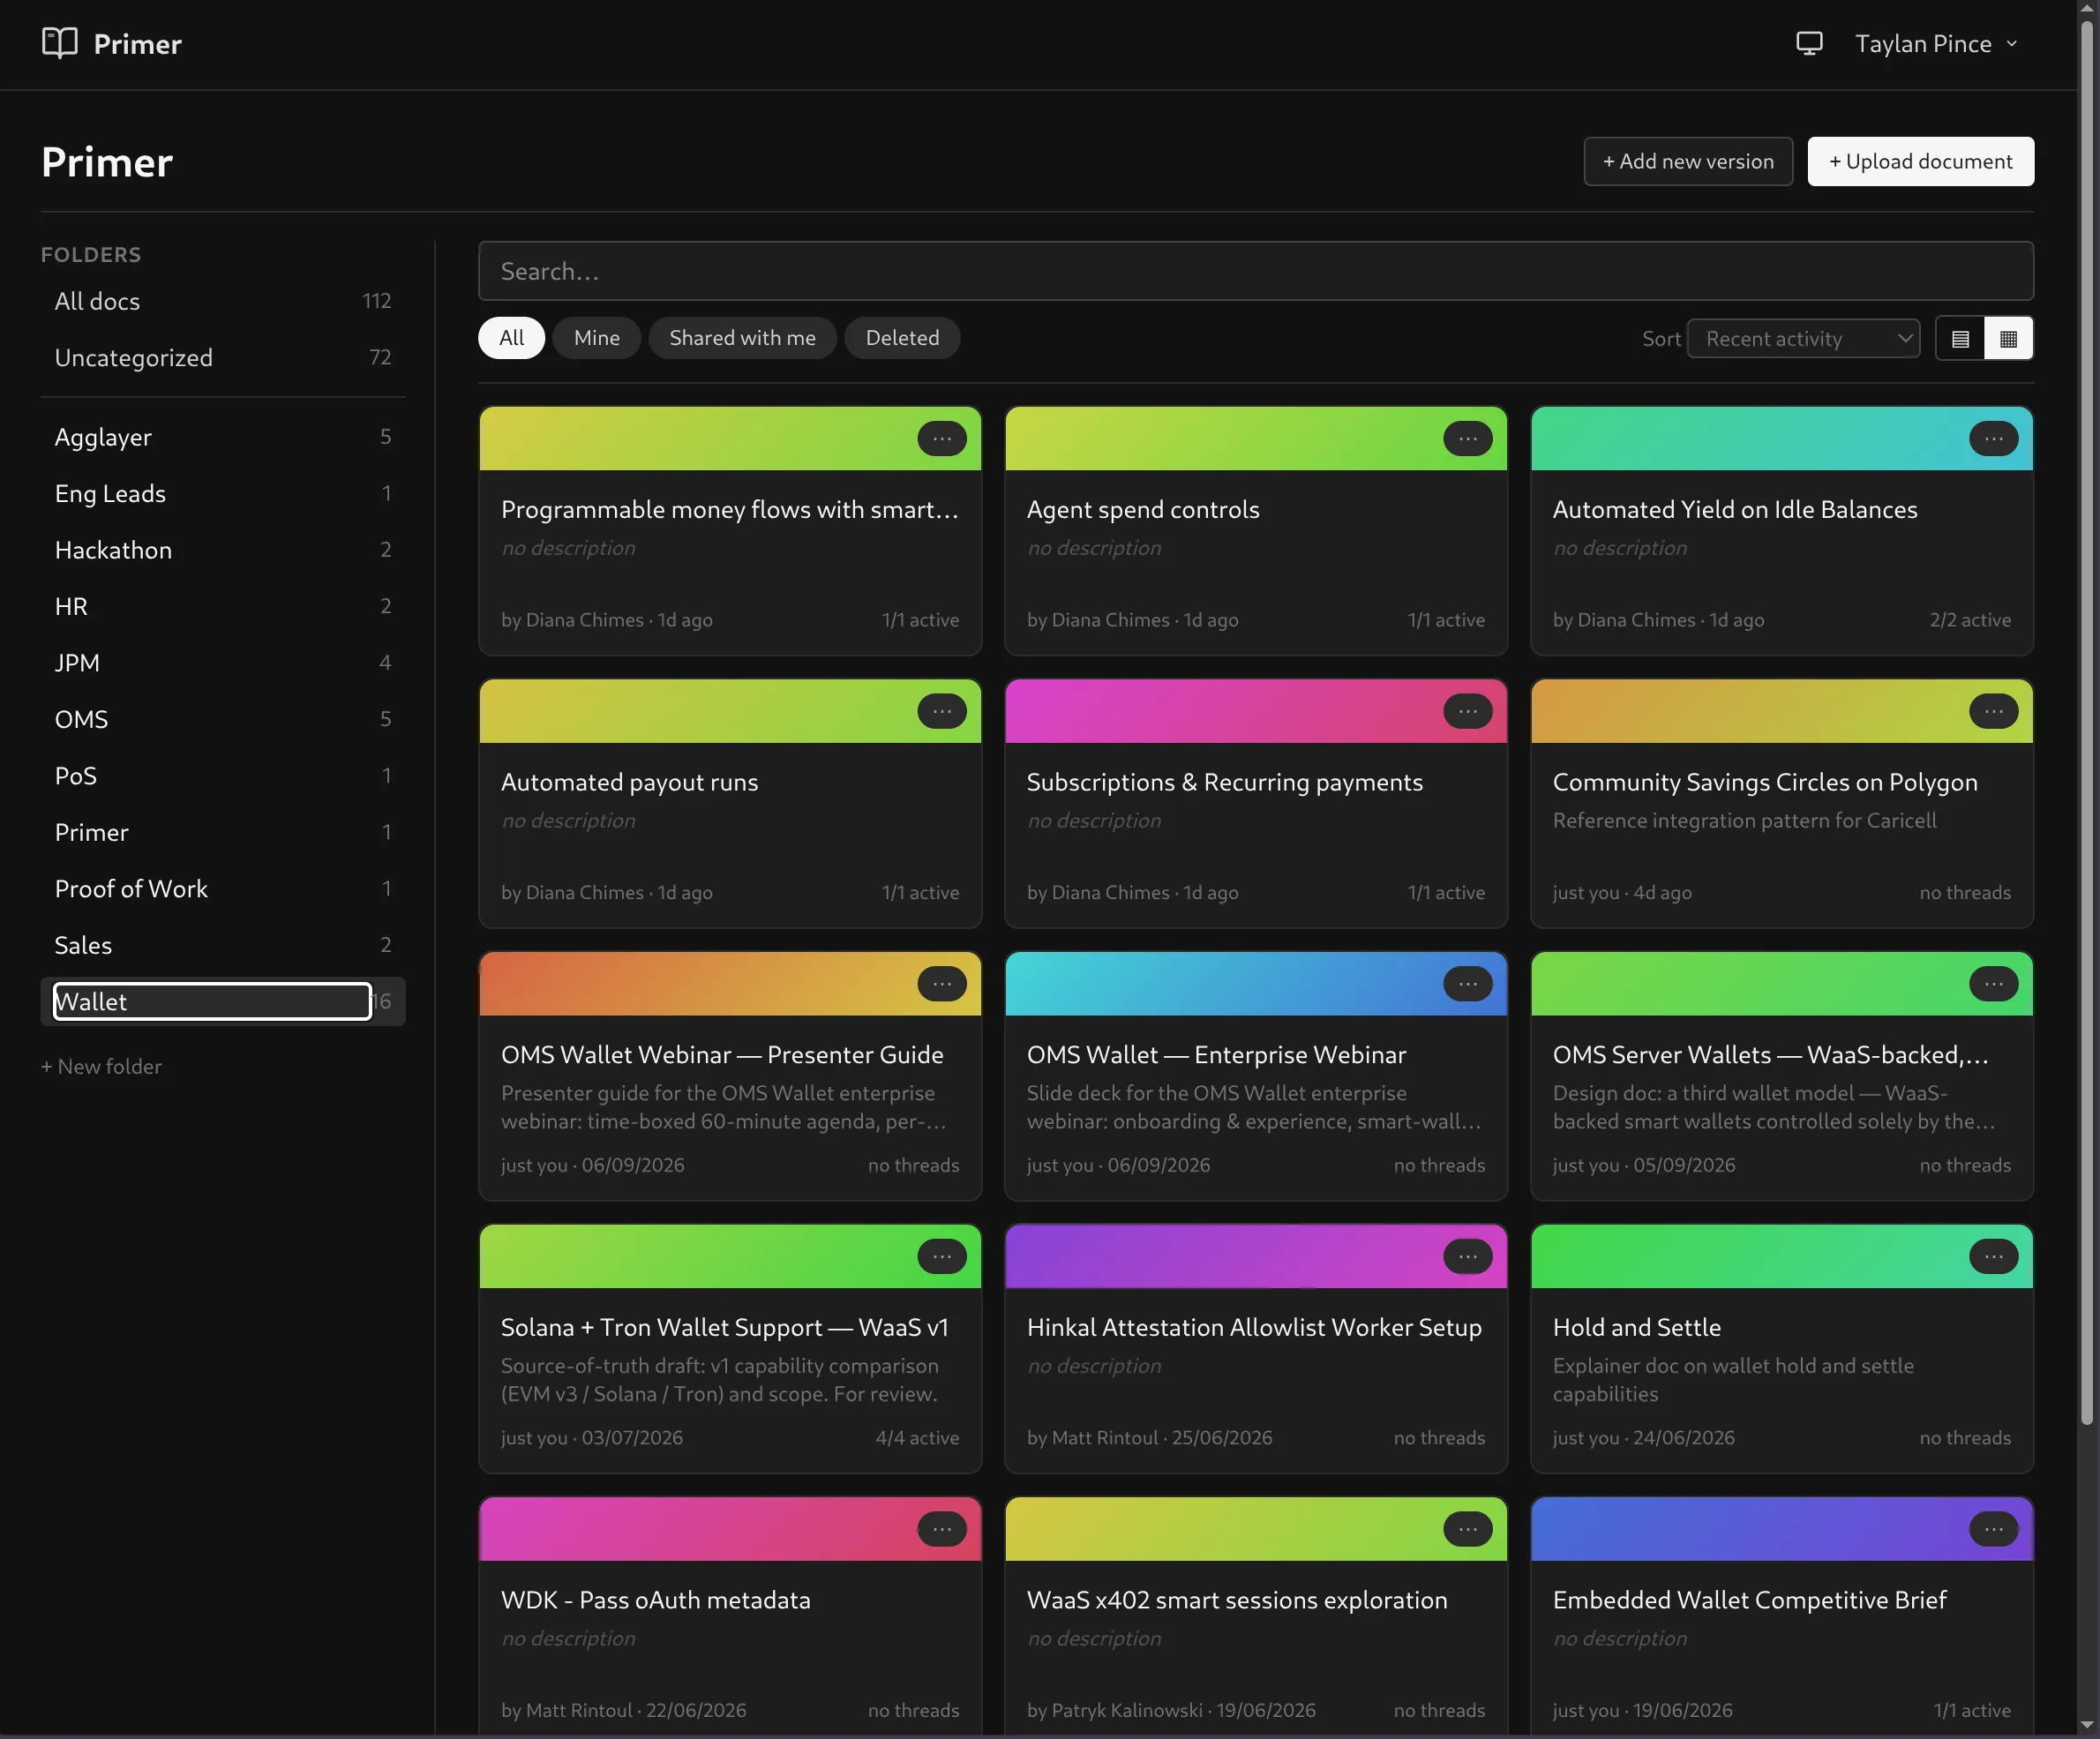Open options menu on Subscriptions & Recurring payments card
The height and width of the screenshot is (1739, 2100).
point(1467,711)
